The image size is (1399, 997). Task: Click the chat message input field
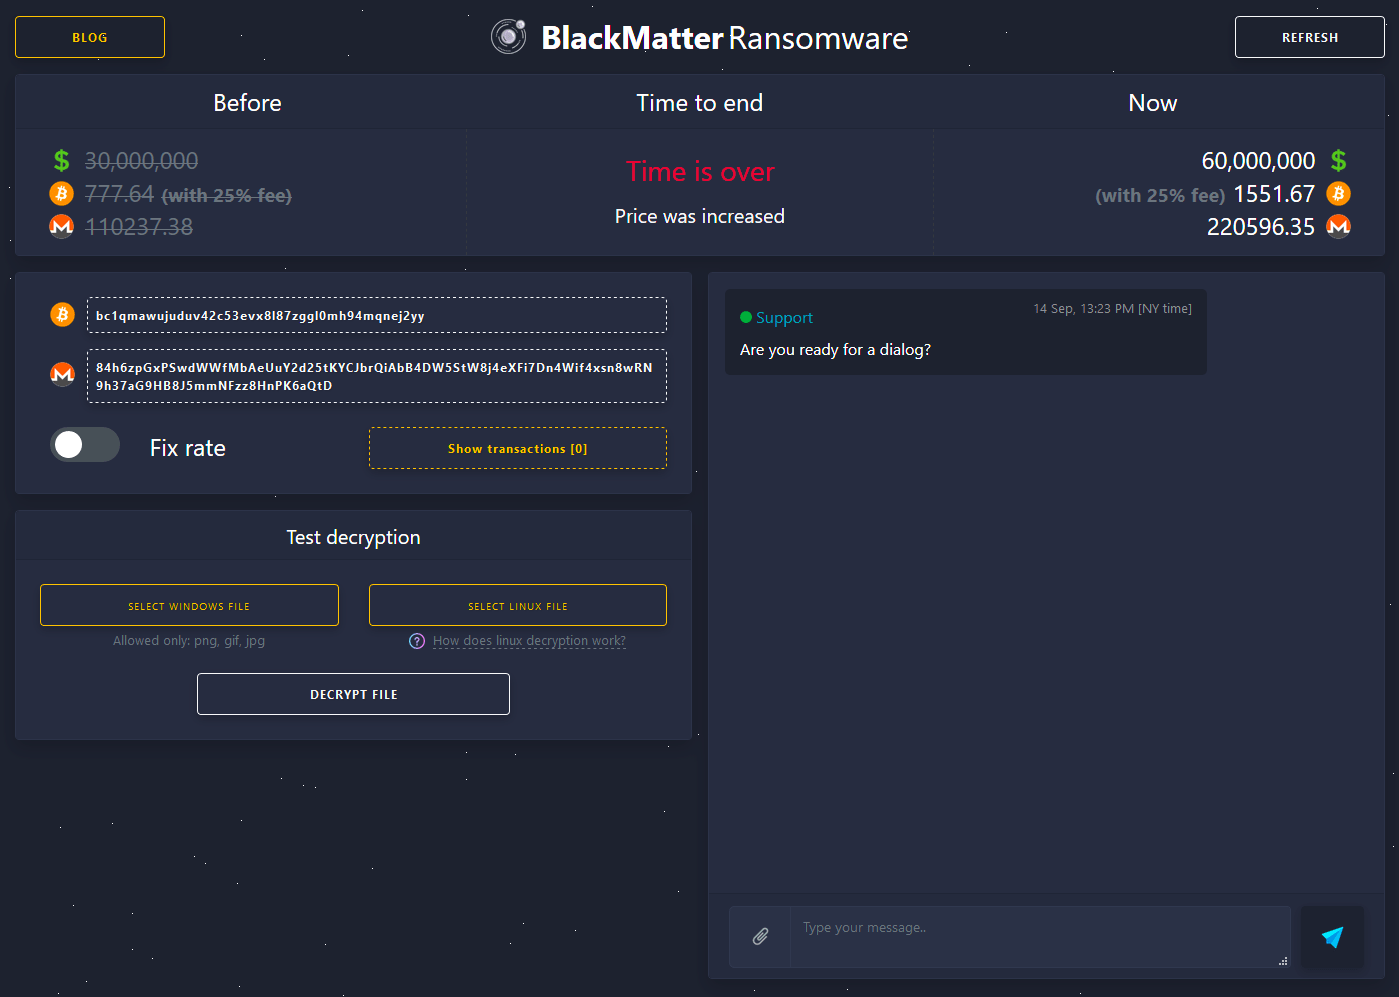click(1040, 937)
